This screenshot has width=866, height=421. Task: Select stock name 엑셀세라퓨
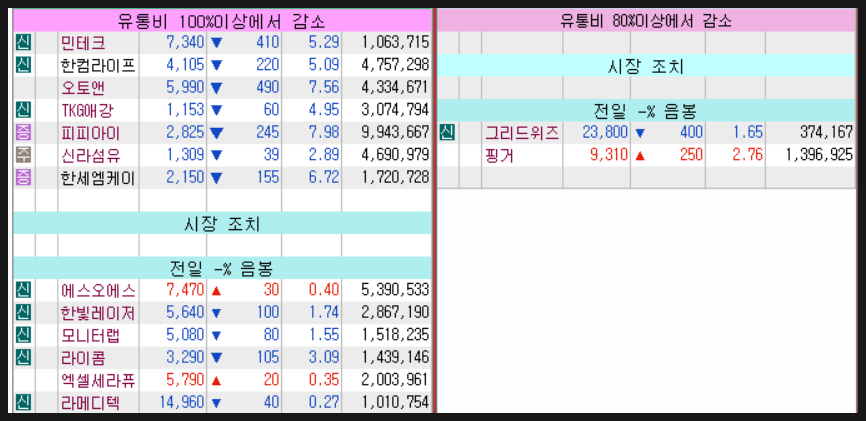98,380
